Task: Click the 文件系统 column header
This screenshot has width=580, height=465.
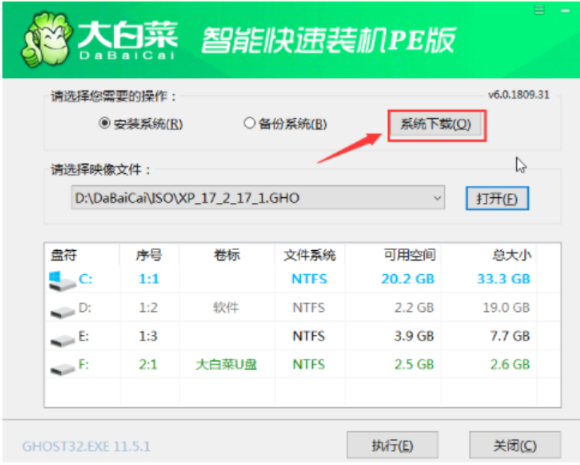Action: [x=310, y=255]
